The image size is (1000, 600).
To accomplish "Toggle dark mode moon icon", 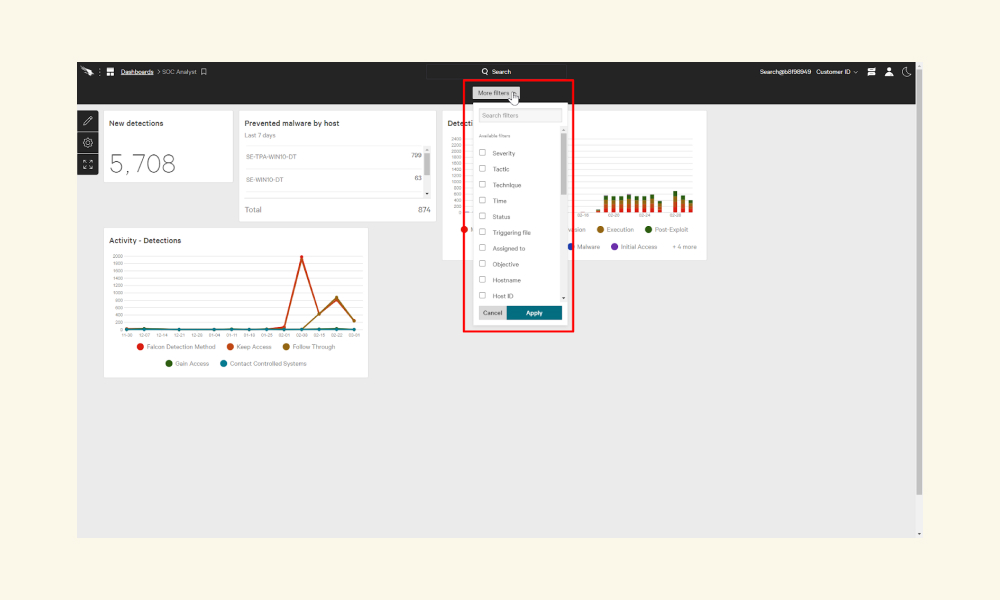I will [x=906, y=72].
